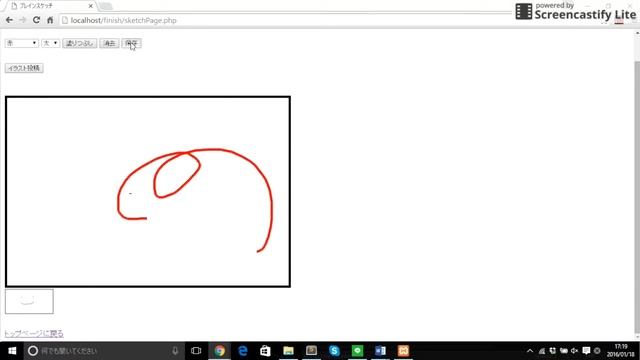Open Task View on the taskbar

(196, 351)
